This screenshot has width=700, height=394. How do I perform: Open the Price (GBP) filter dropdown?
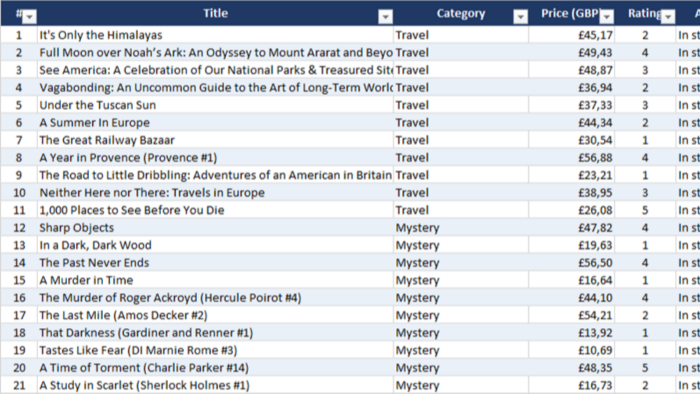click(x=606, y=17)
